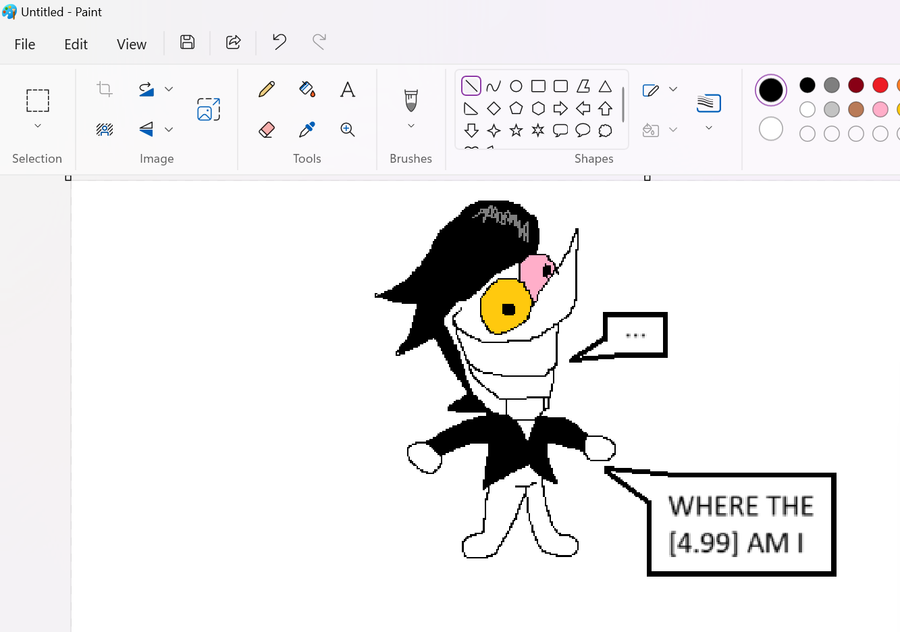The width and height of the screenshot is (900, 632).
Task: Select the Text tool
Action: (347, 90)
